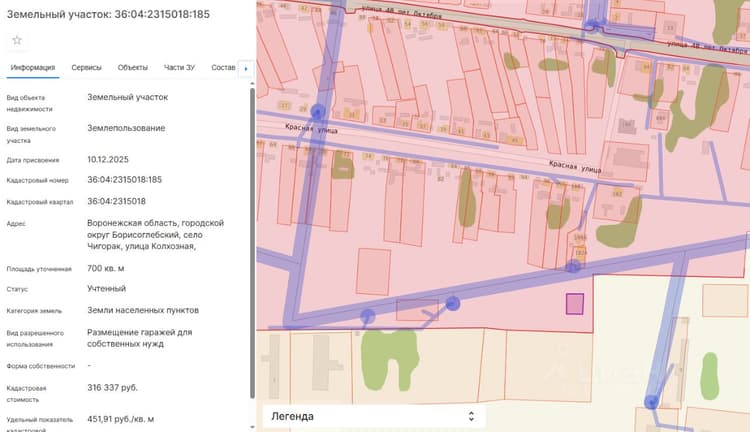Select the Части ЗУ tab
This screenshot has height=432, width=750.
pyautogui.click(x=179, y=67)
